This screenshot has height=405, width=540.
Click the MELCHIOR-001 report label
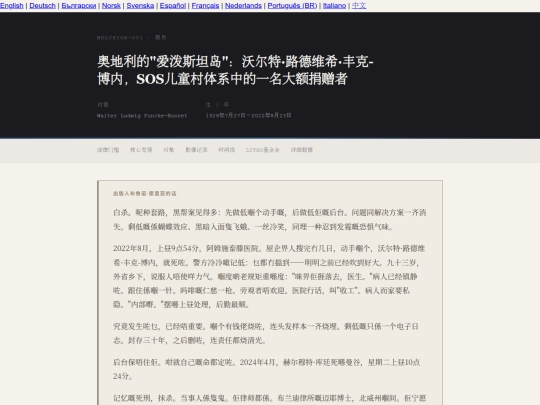click(x=132, y=38)
